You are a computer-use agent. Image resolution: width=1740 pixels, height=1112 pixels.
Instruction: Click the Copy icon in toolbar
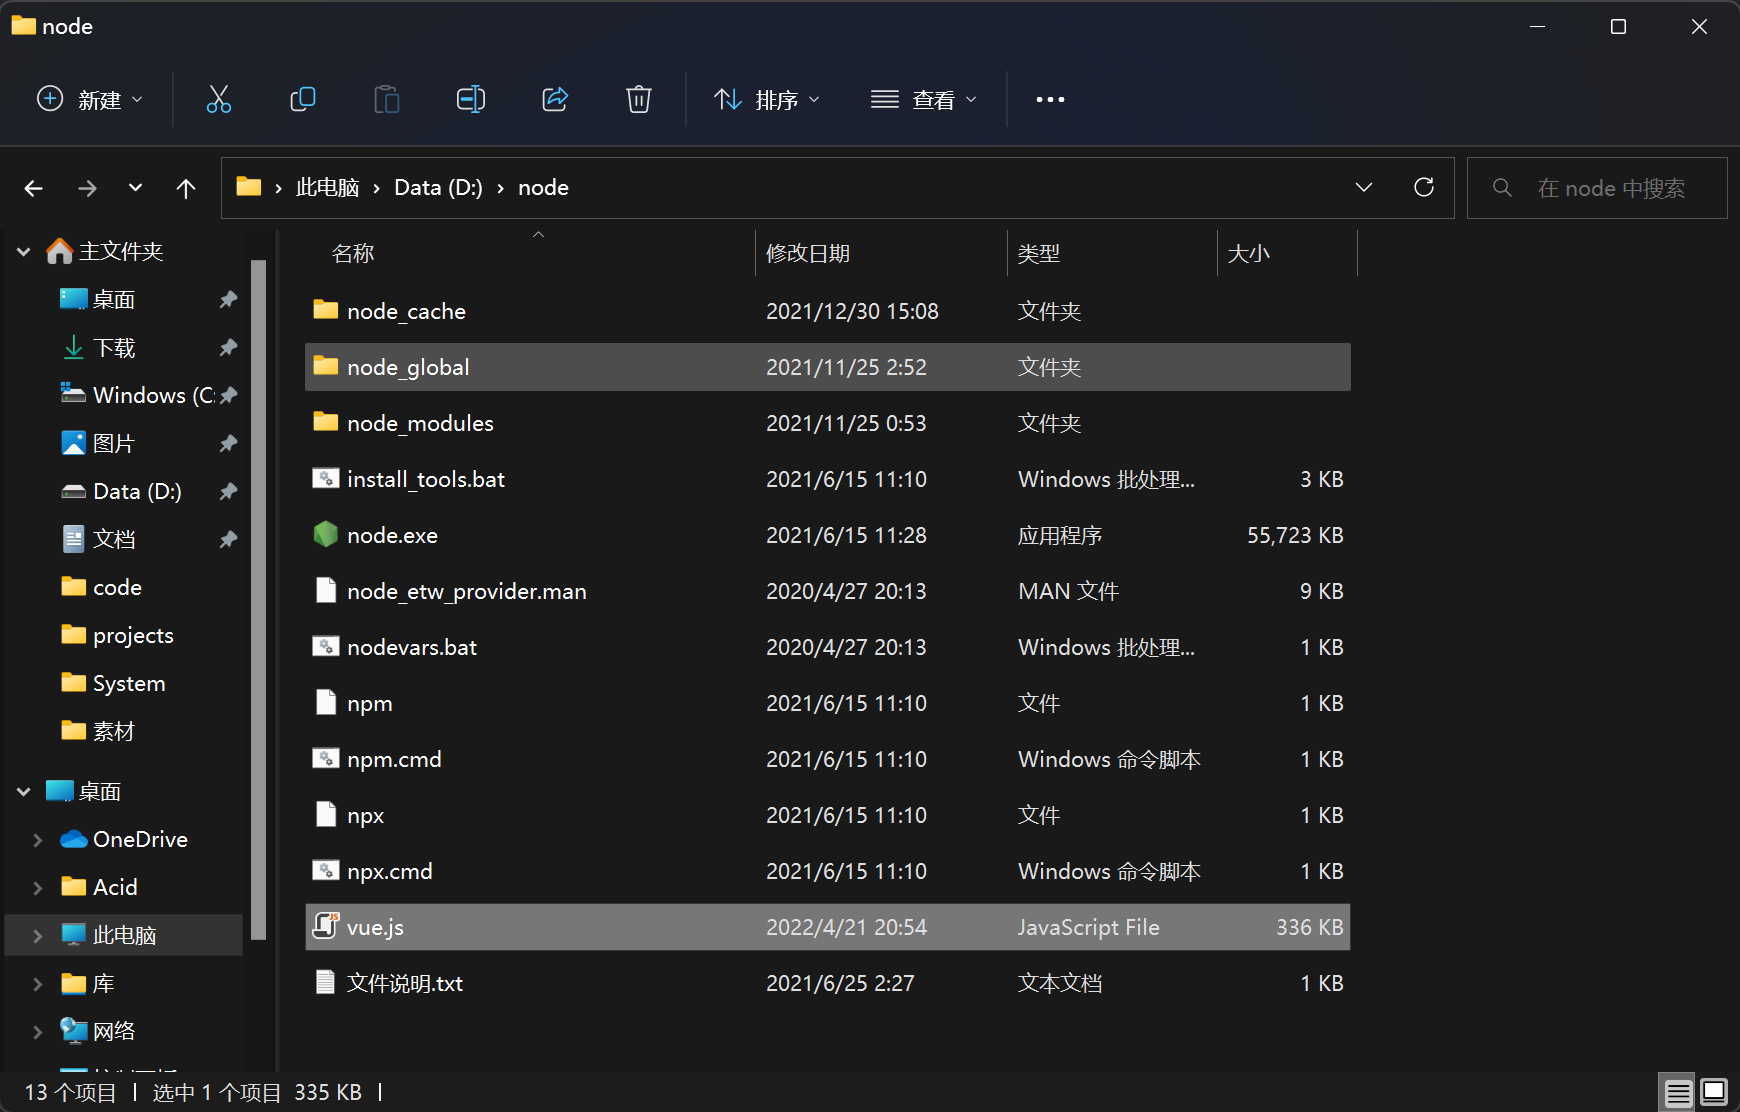(302, 99)
